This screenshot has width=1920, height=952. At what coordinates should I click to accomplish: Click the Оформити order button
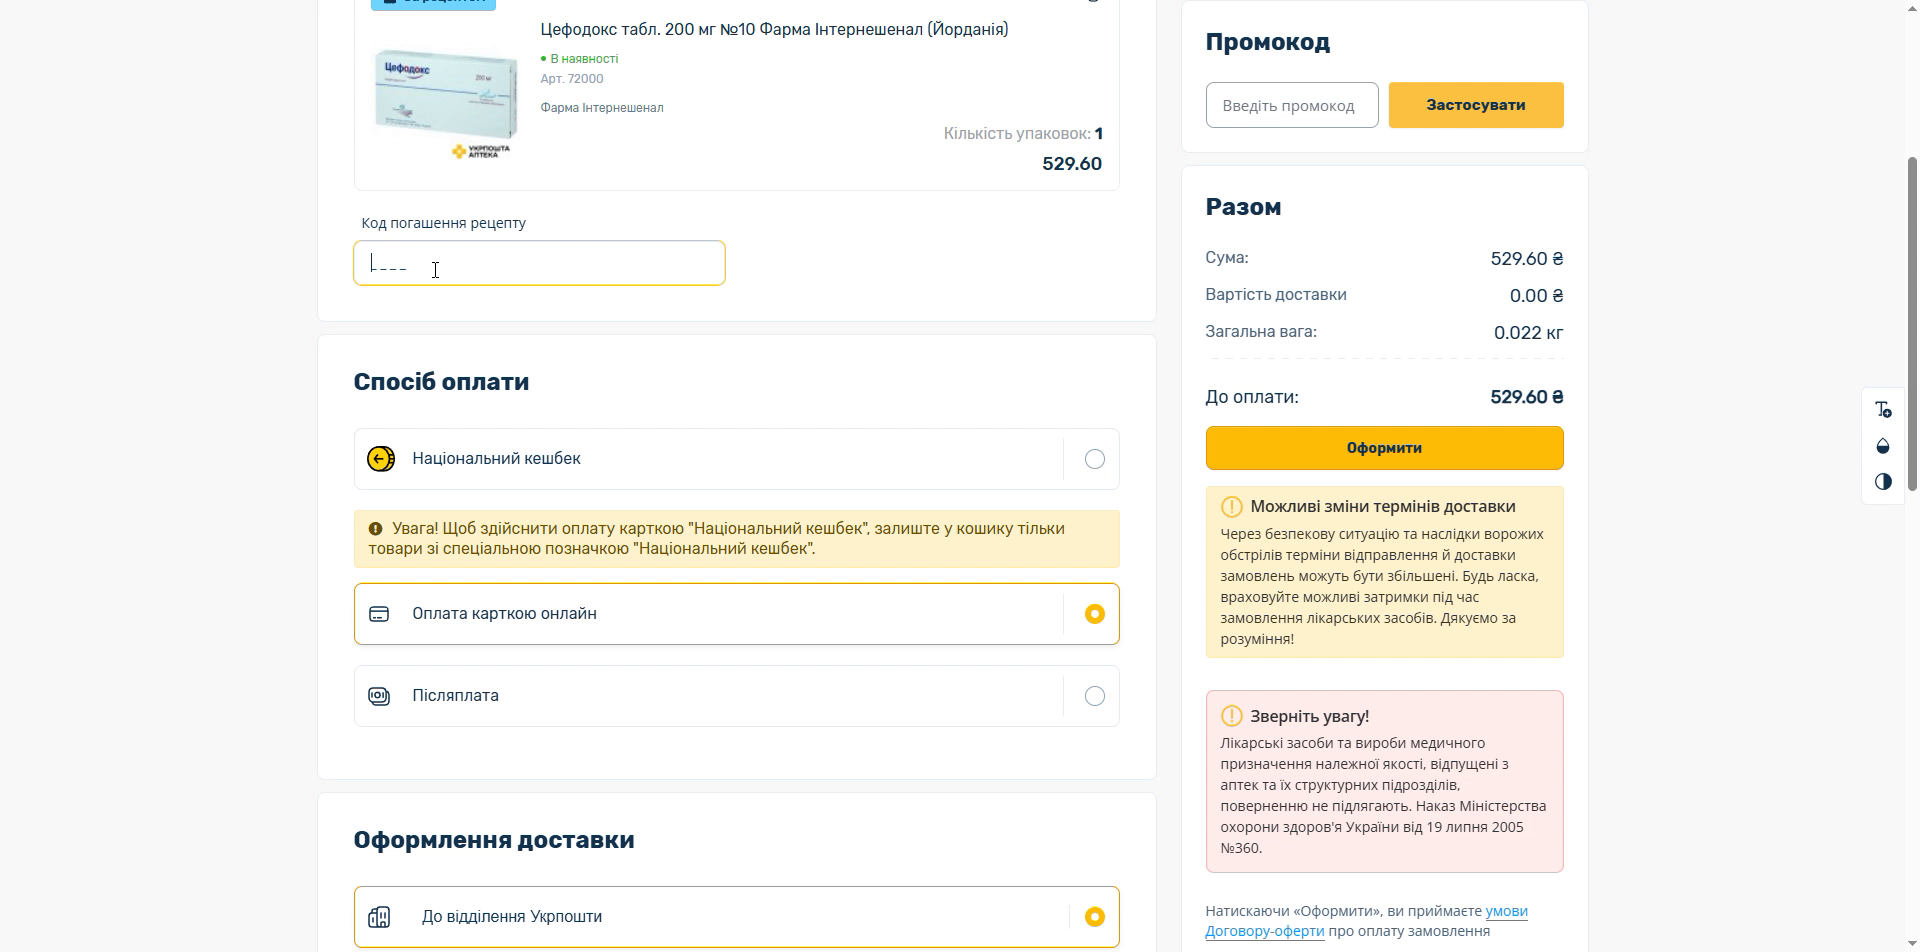pyautogui.click(x=1384, y=448)
